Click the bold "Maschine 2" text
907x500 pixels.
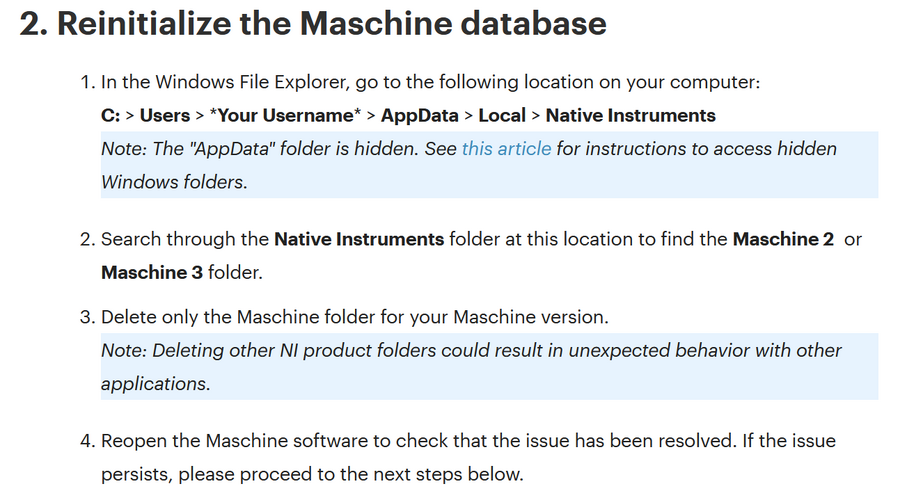point(783,239)
